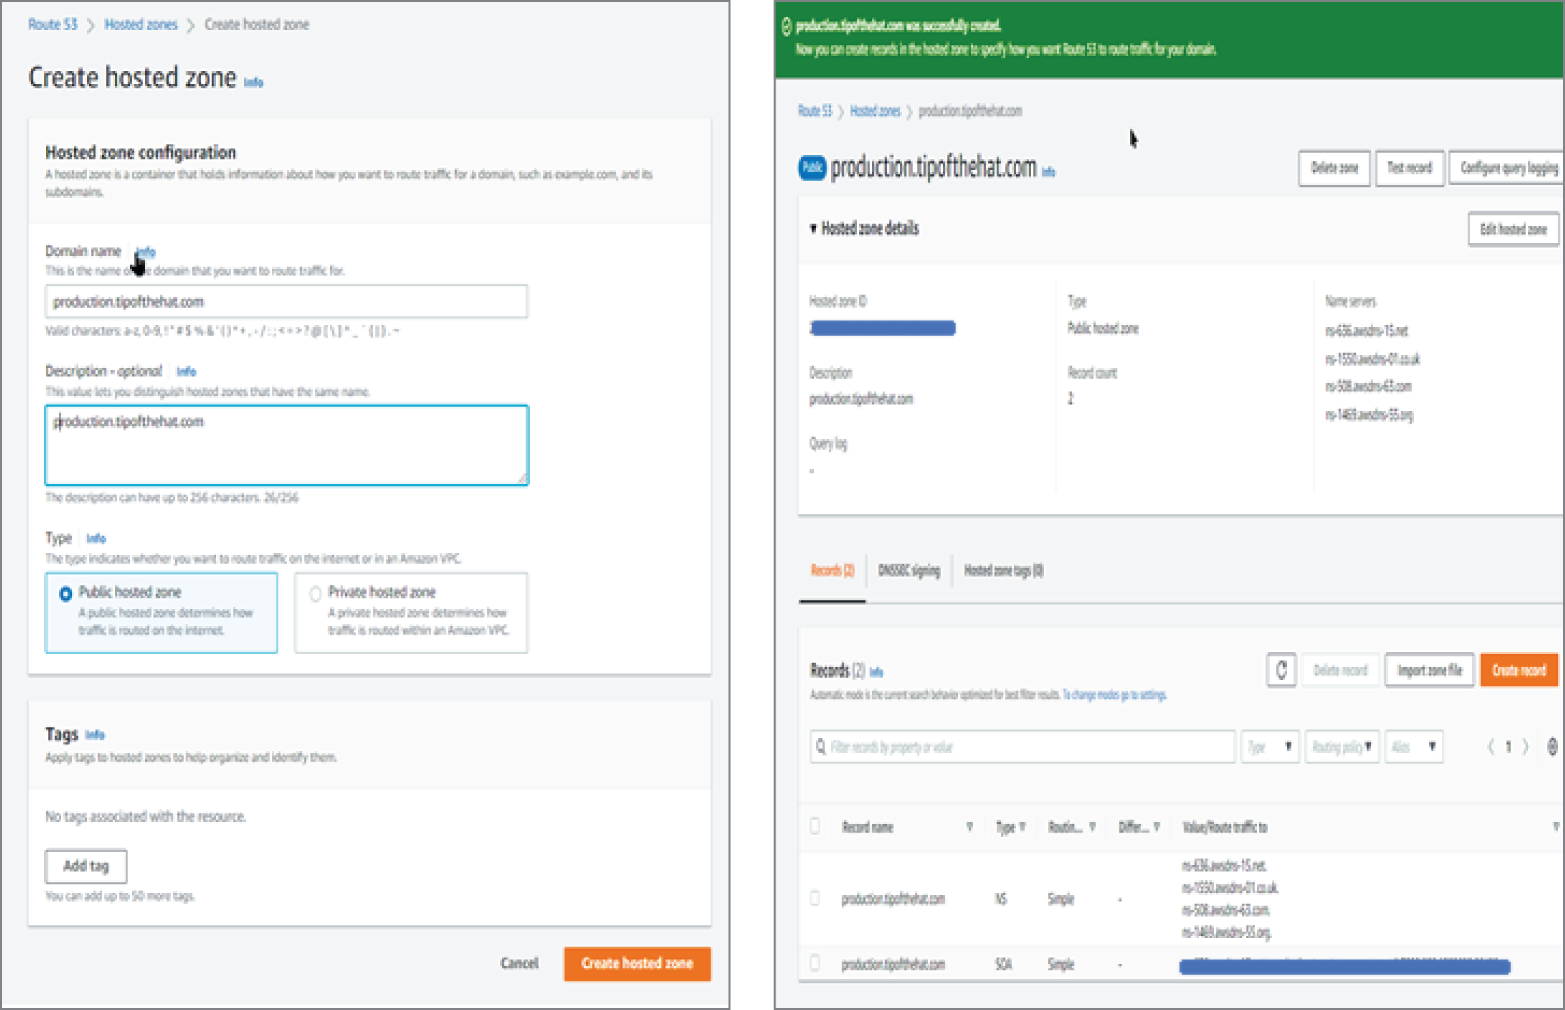Click the Create hosted zone orange button
Image resolution: width=1565 pixels, height=1010 pixels.
(637, 963)
